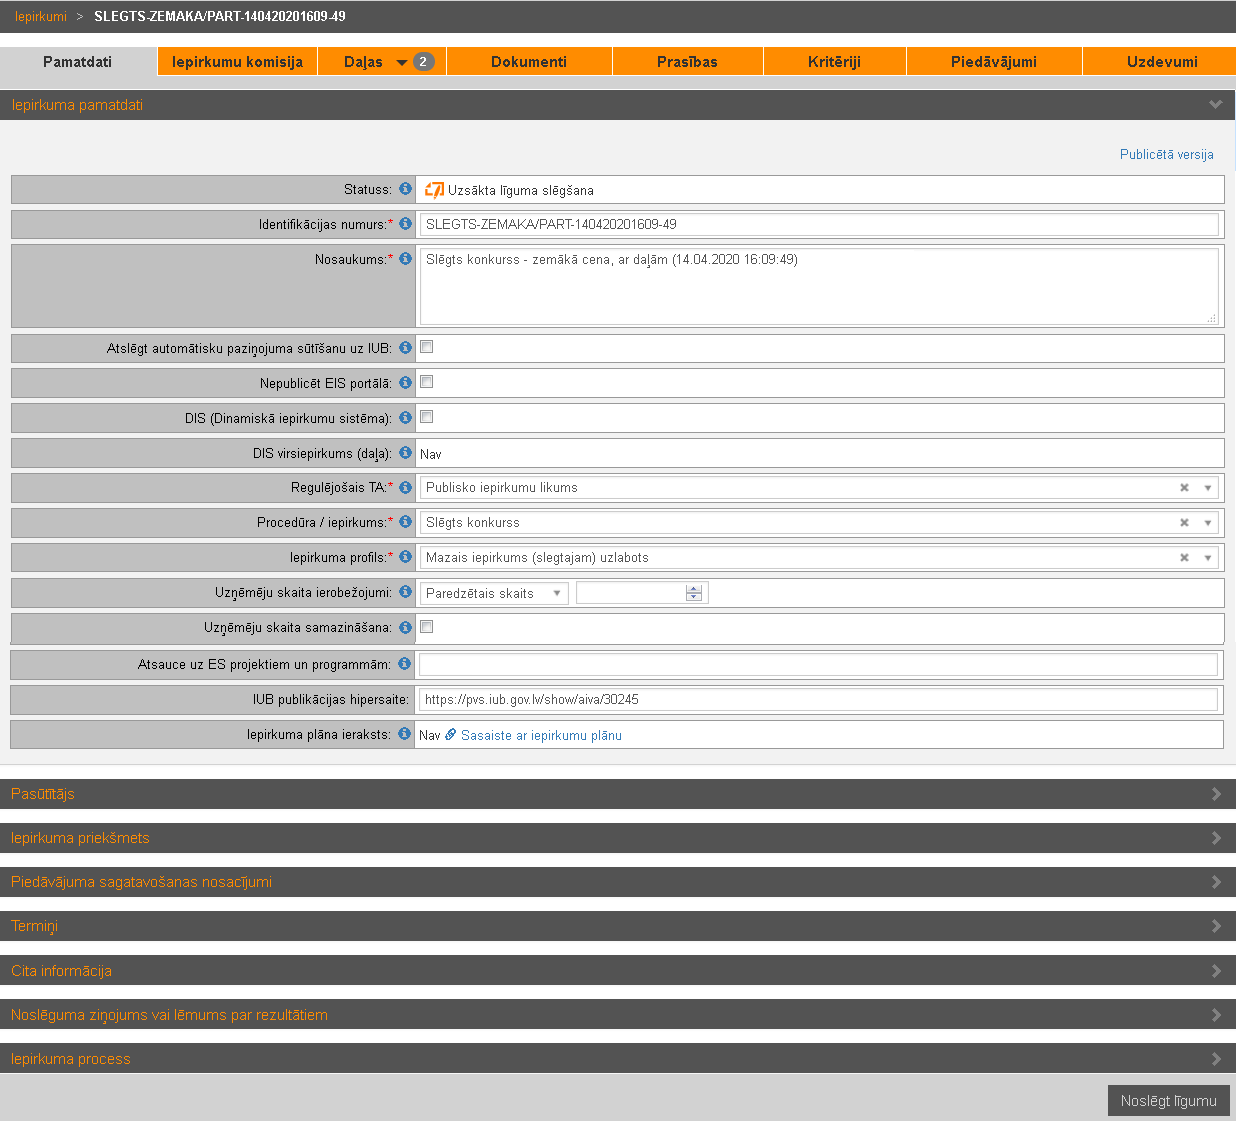Open the Paredzētais skaits dropdown
Screen dimensions: 1236x1121
pyautogui.click(x=494, y=593)
